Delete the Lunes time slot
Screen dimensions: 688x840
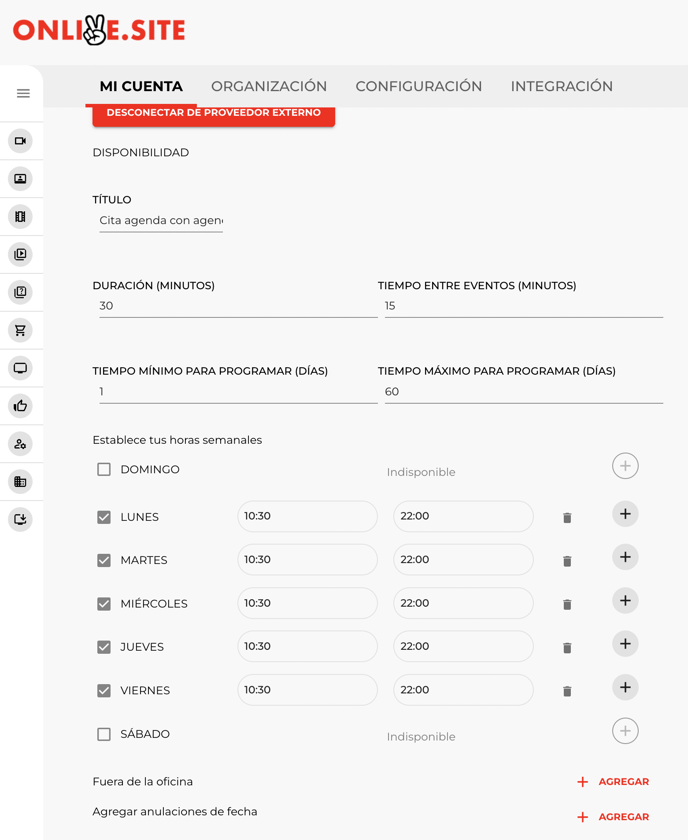pyautogui.click(x=567, y=518)
